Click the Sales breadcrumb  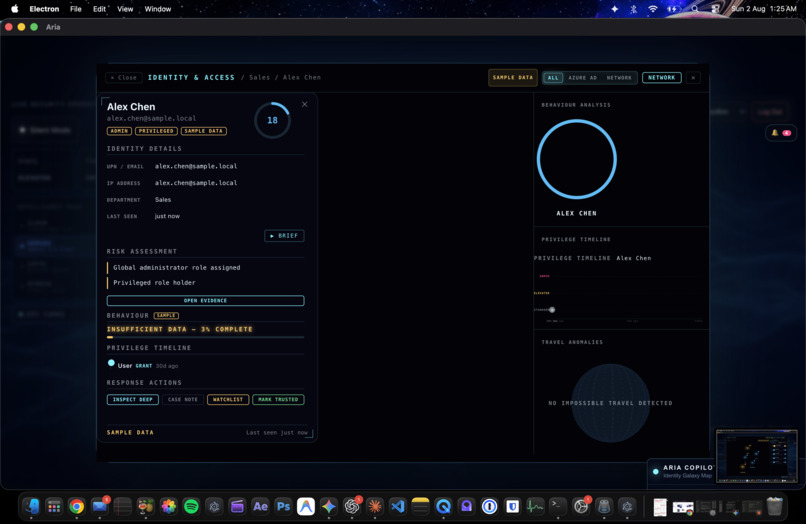coord(260,78)
